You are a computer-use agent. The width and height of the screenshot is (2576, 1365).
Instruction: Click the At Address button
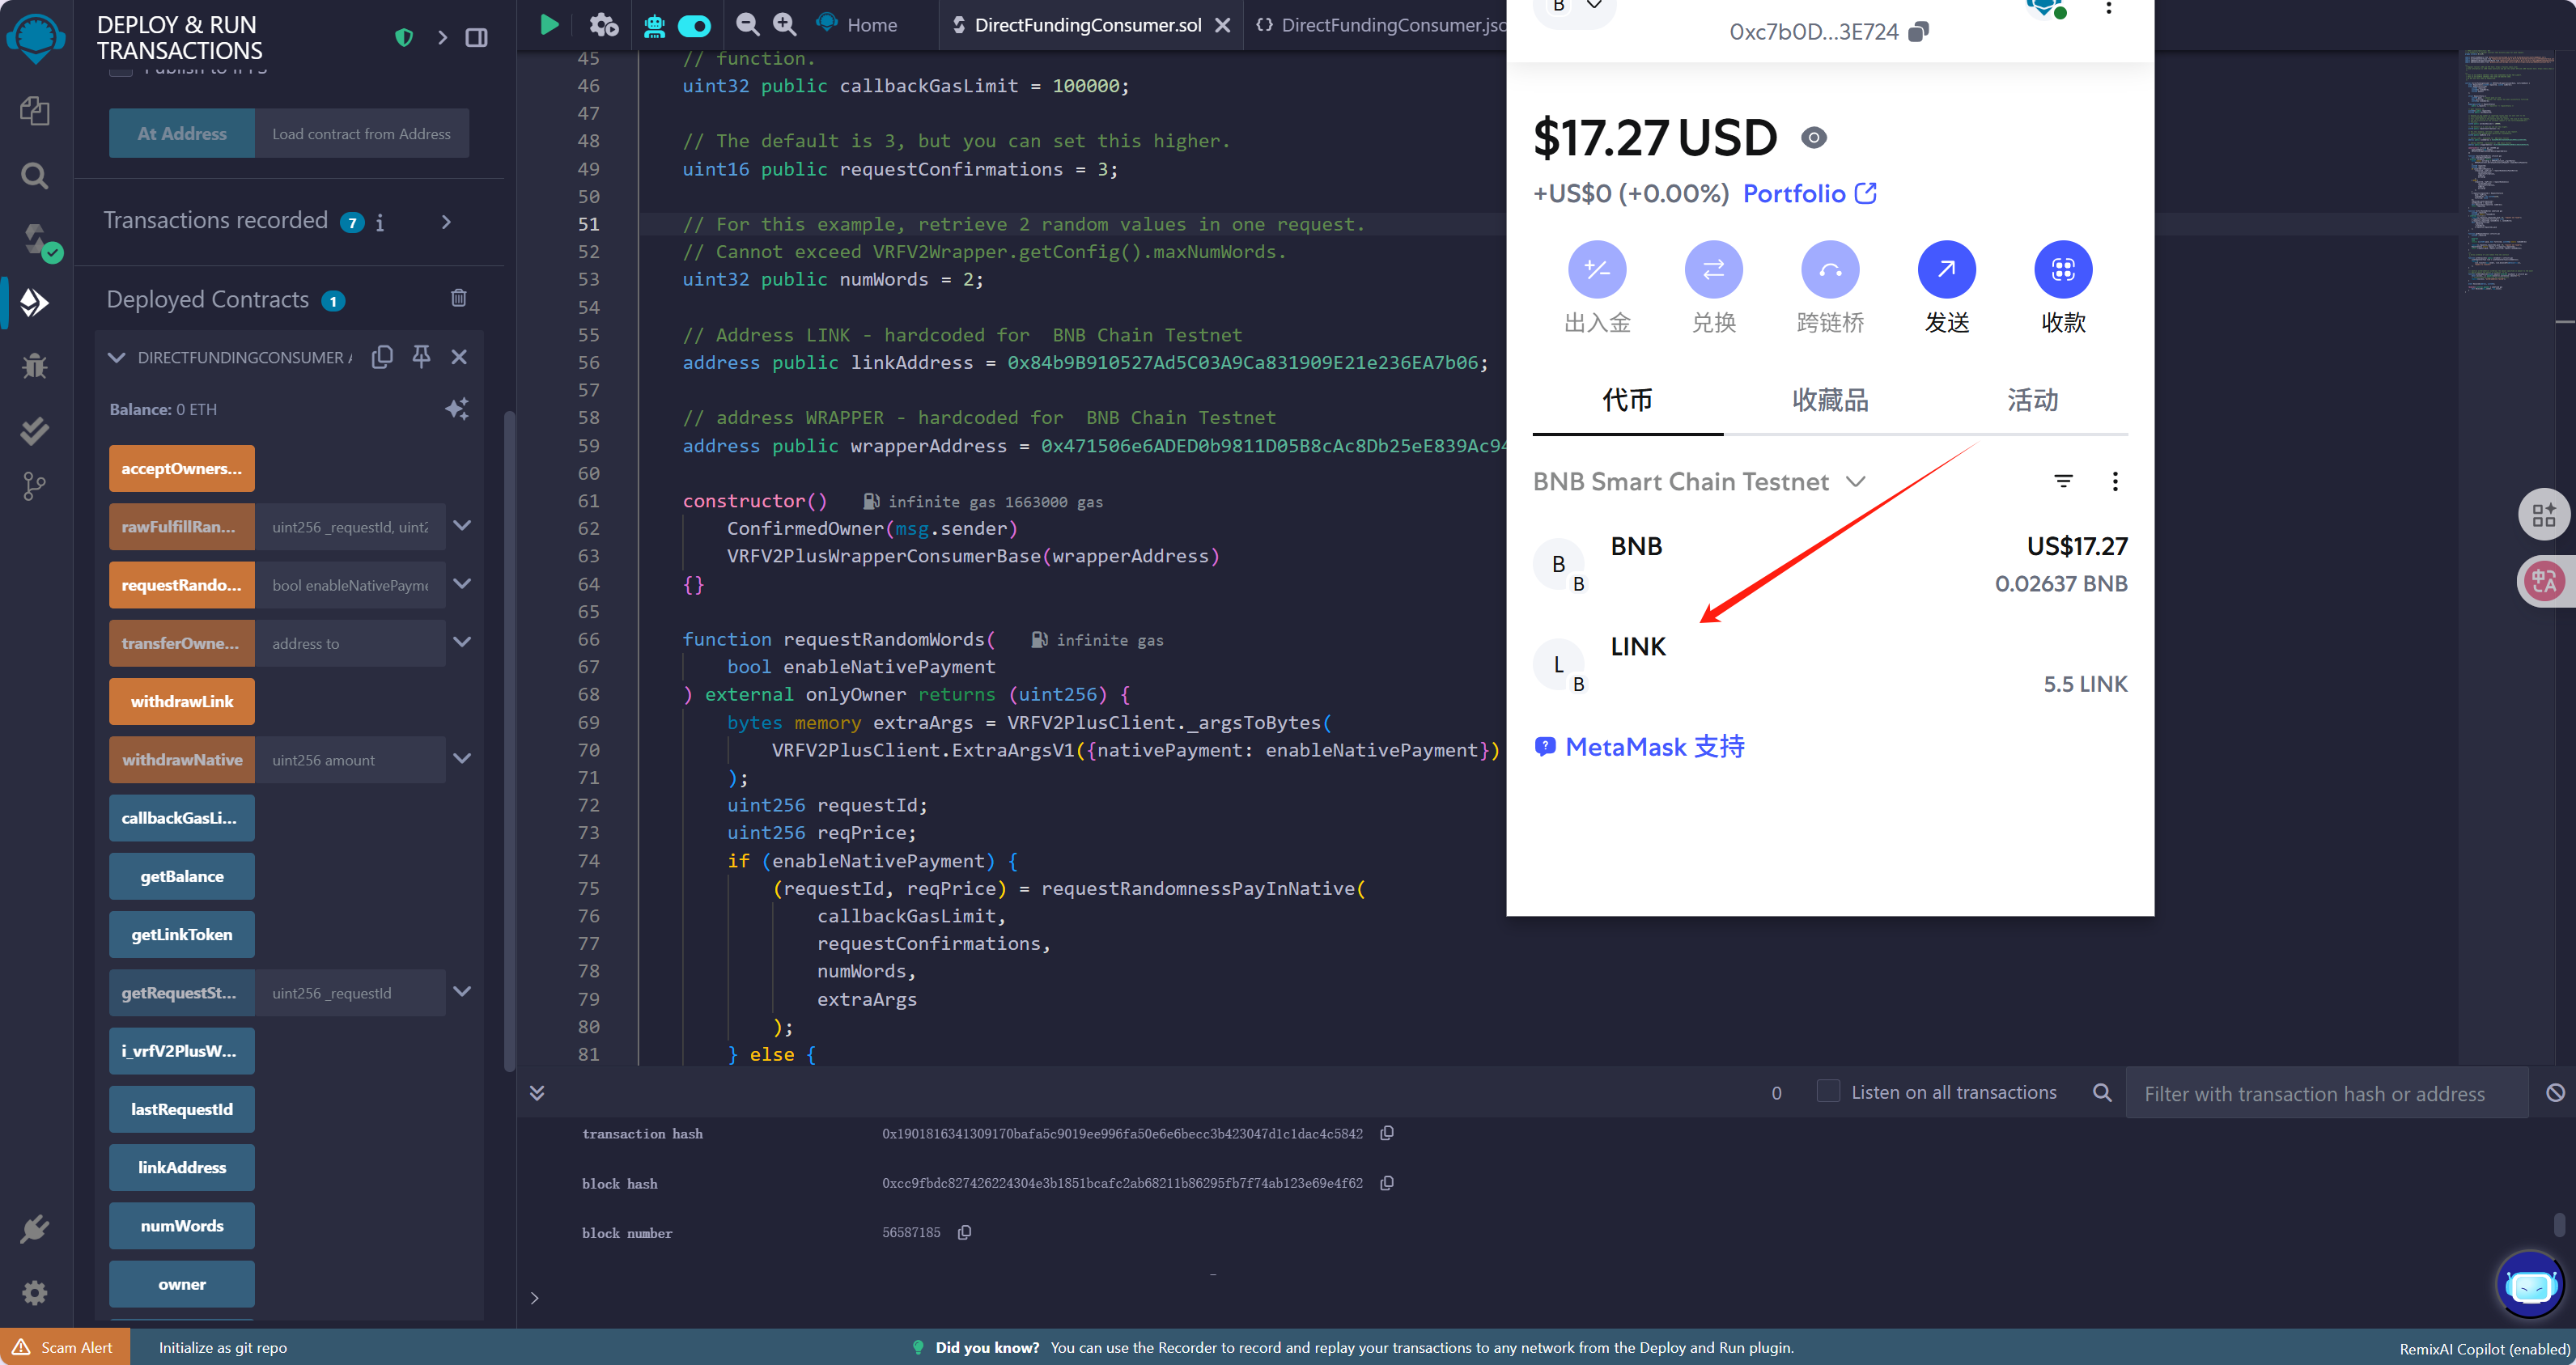point(182,133)
